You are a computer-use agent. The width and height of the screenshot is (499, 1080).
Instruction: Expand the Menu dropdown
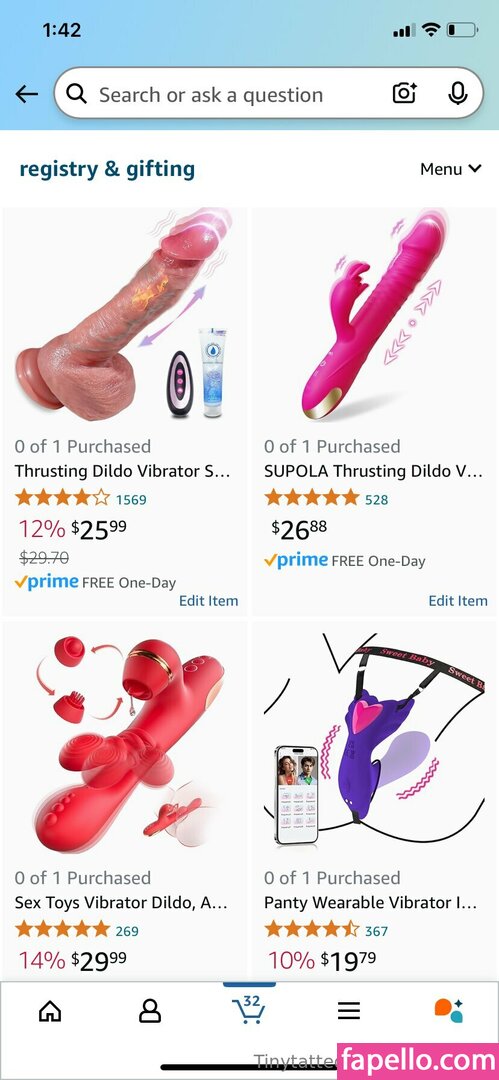point(451,169)
